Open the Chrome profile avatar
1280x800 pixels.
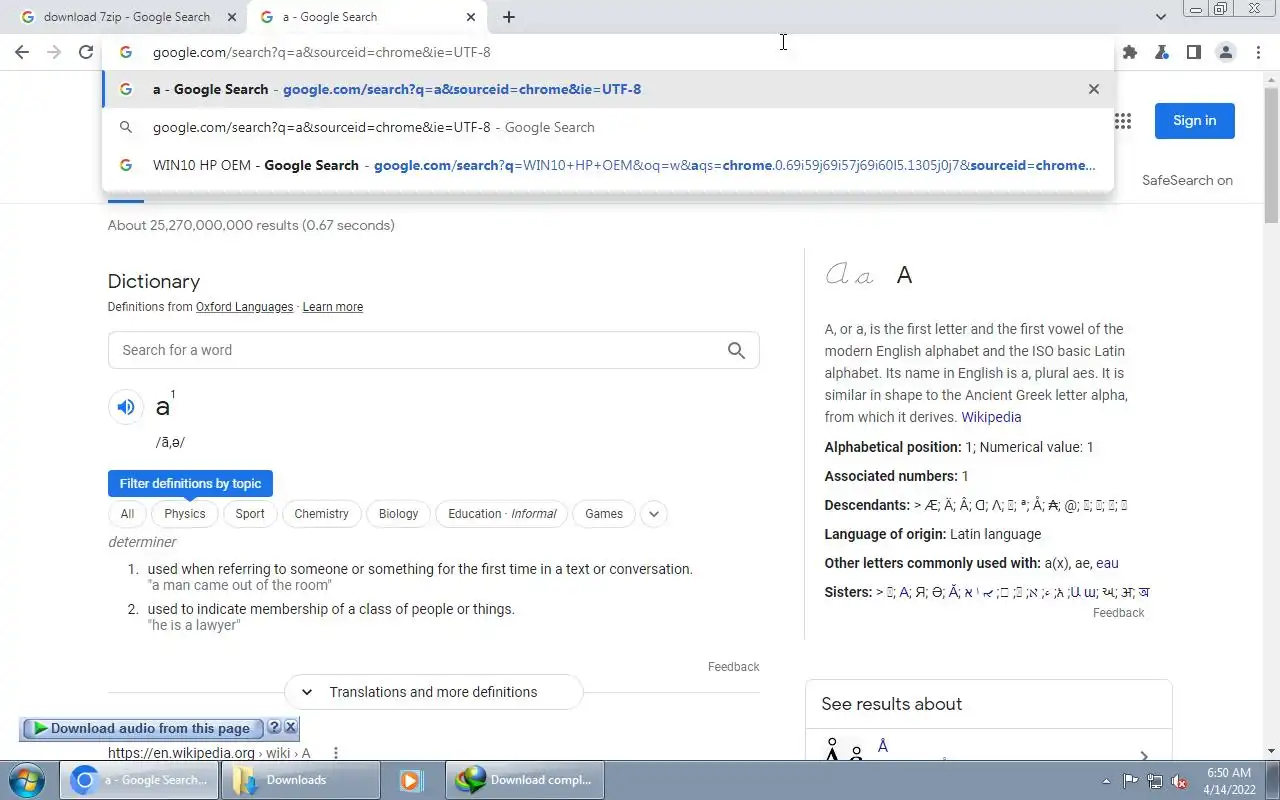(x=1225, y=52)
